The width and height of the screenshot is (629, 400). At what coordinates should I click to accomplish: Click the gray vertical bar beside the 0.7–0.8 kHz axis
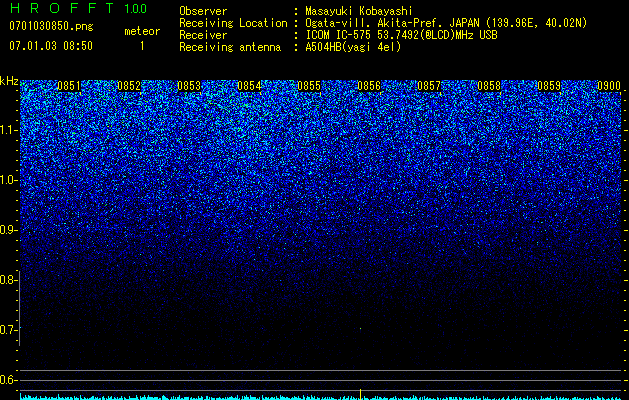[x=19, y=309]
